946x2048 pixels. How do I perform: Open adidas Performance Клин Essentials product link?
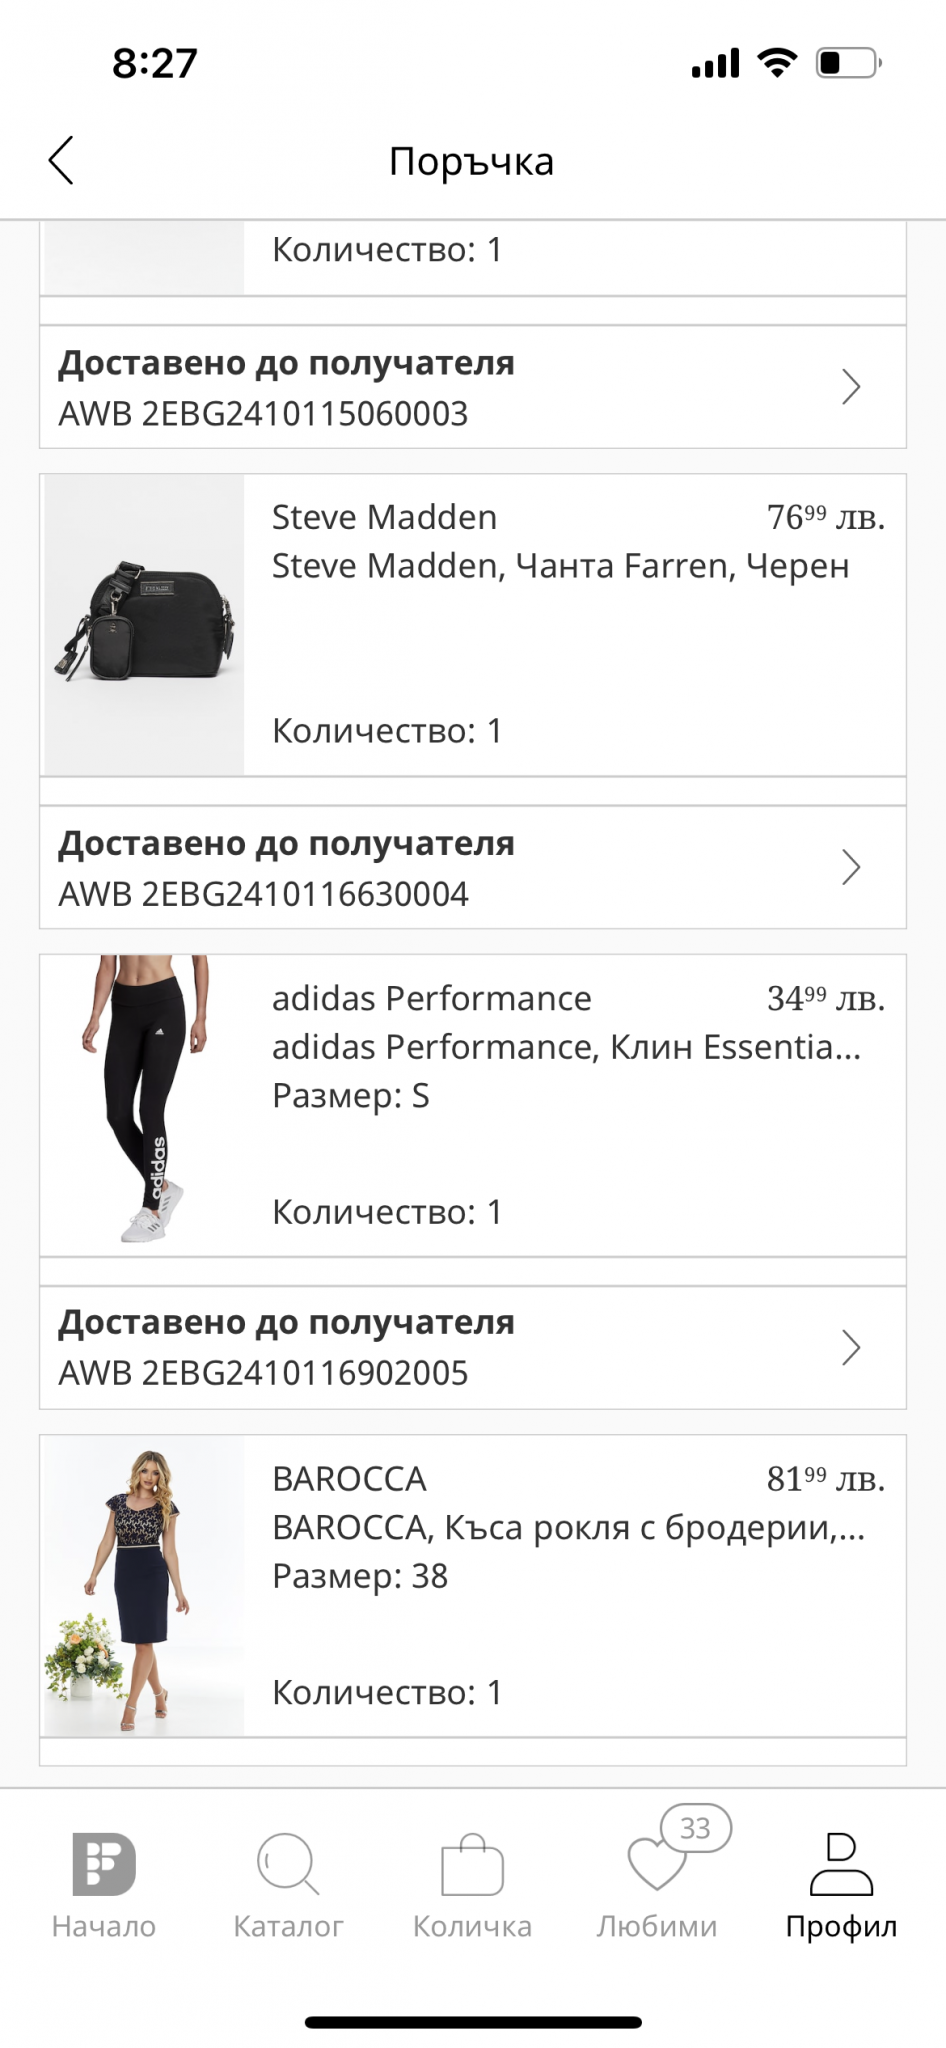tap(566, 1047)
